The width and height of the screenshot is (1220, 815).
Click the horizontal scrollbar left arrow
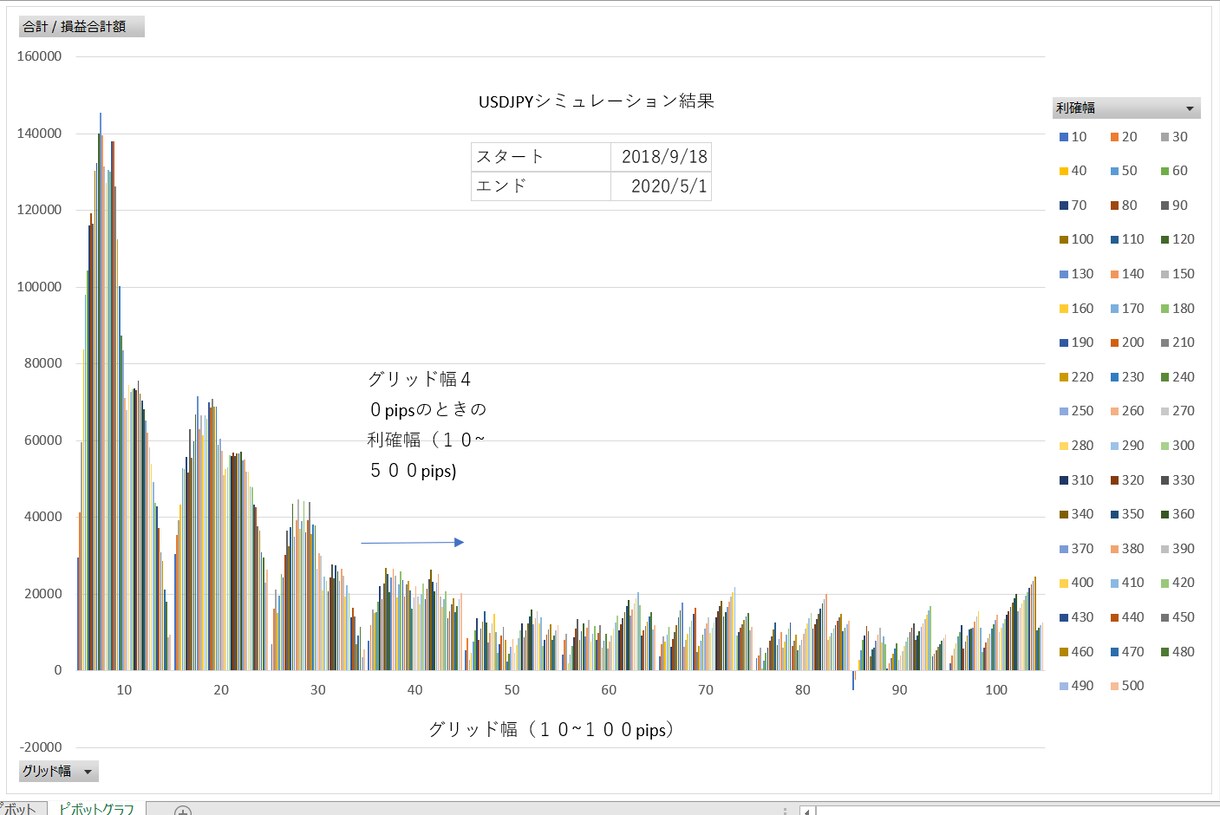pos(808,811)
